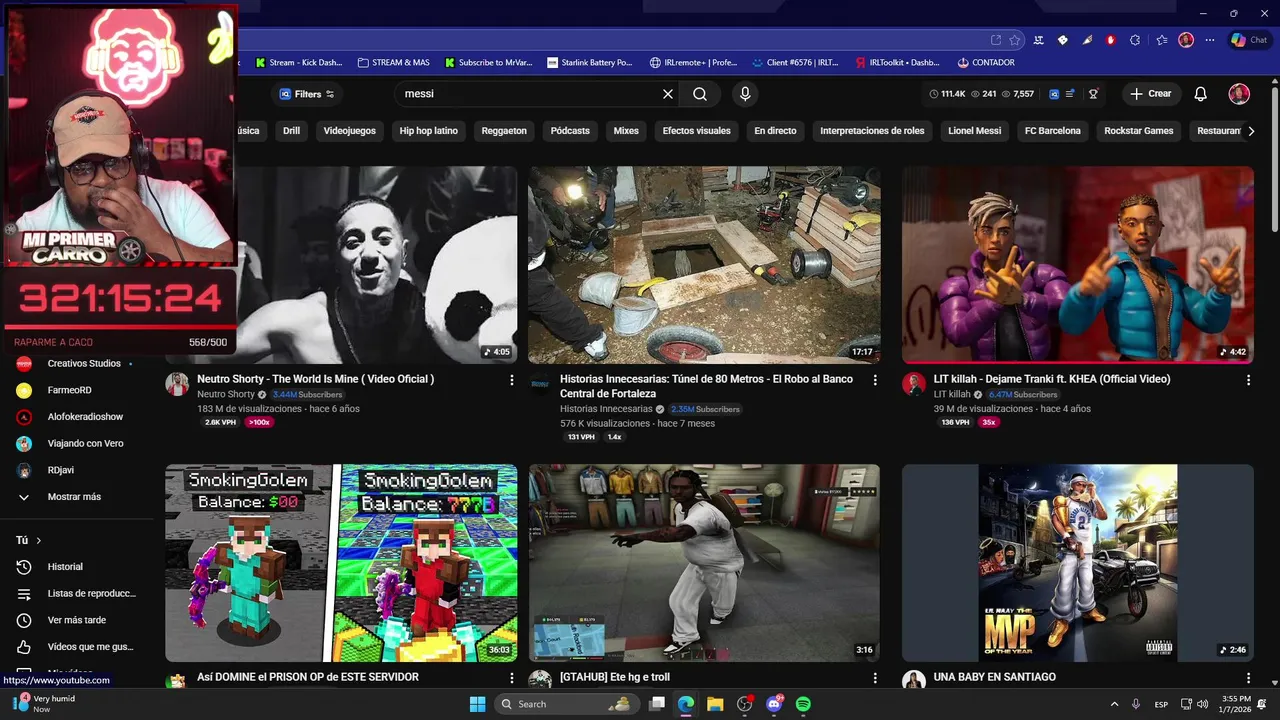Open the share page icon in address bar
The height and width of the screenshot is (720, 1280).
996,40
